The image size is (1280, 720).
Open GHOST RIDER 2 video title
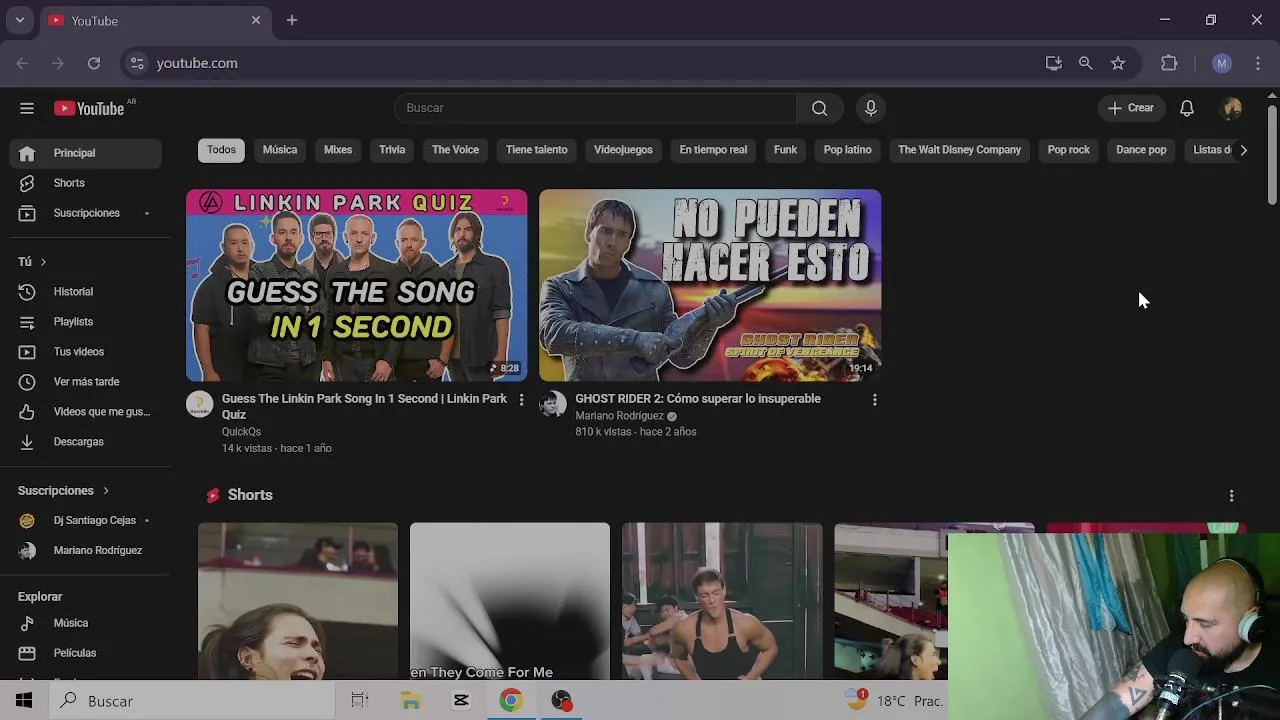tap(698, 399)
